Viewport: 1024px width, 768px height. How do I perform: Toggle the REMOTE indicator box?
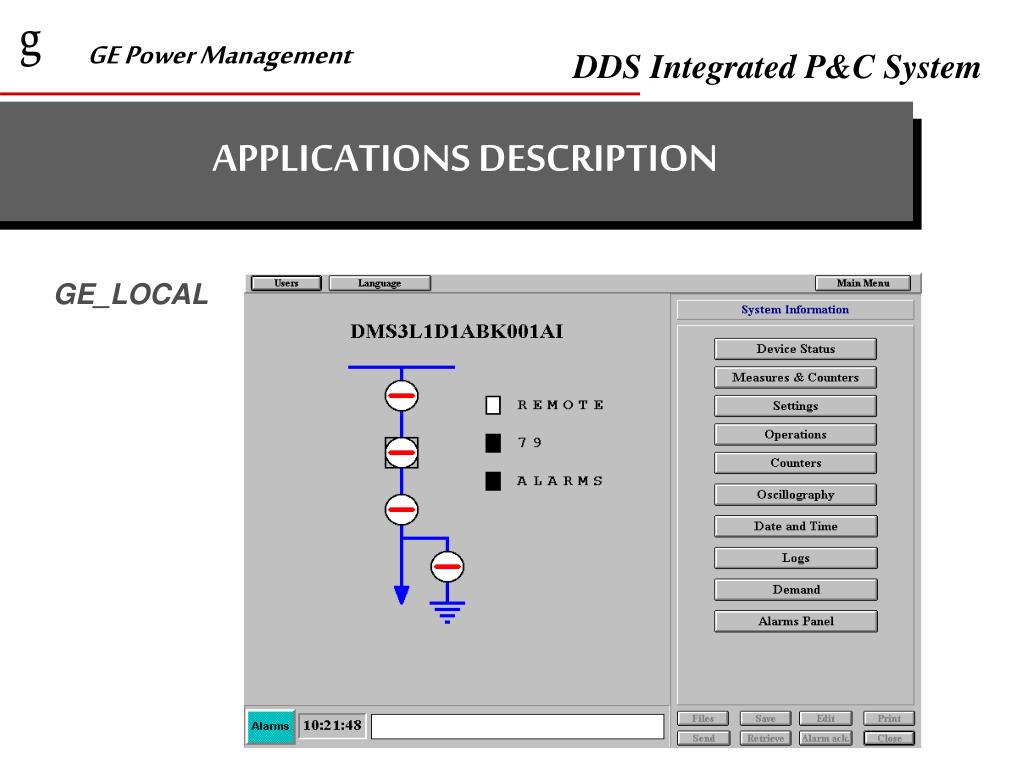[493, 405]
